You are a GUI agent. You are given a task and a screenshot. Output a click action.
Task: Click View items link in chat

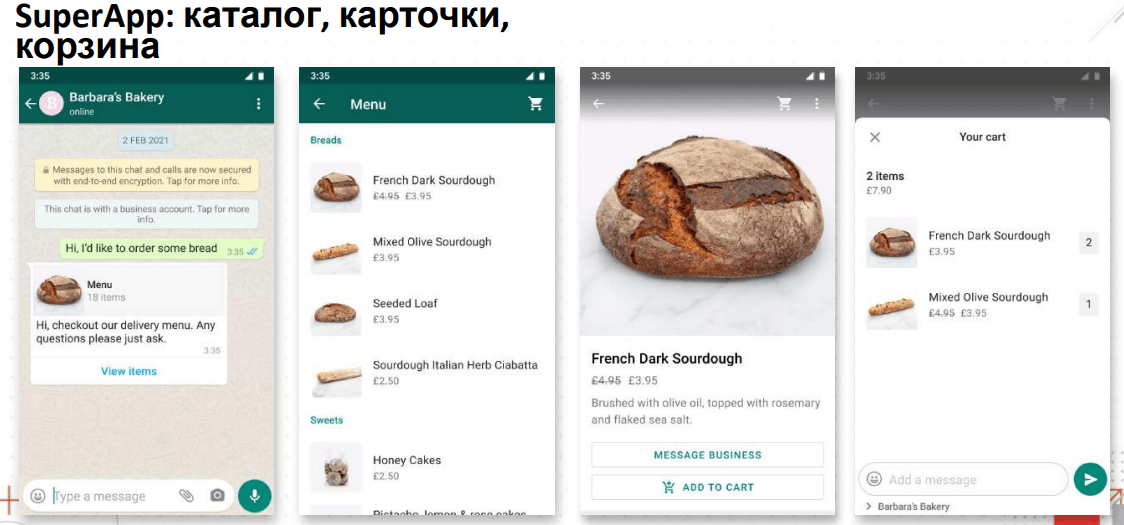[x=129, y=371]
